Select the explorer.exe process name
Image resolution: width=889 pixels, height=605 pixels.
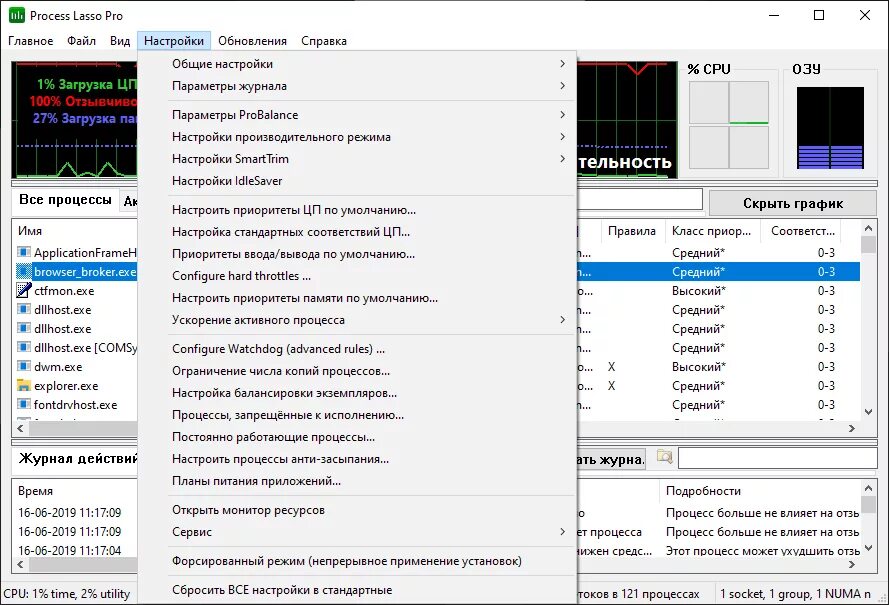(x=66, y=386)
